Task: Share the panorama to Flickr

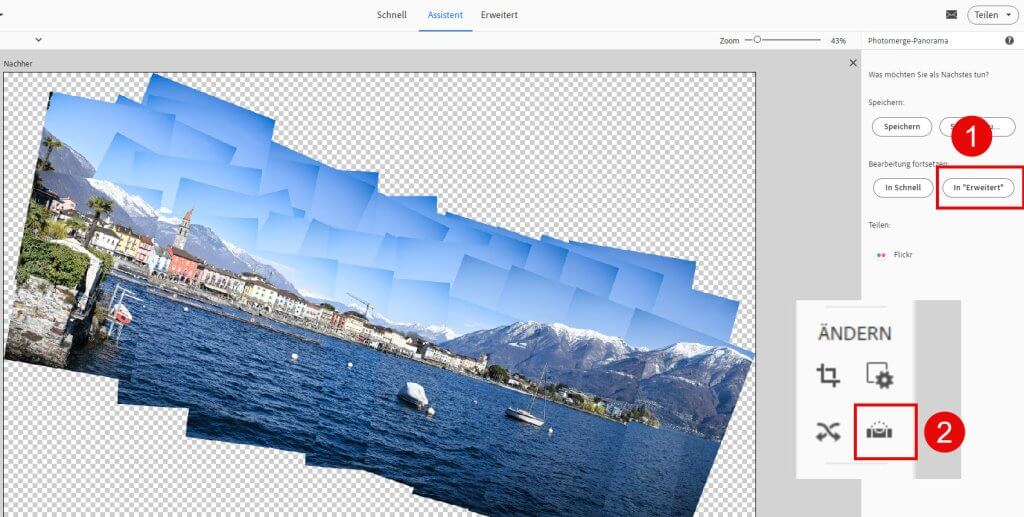Action: point(895,255)
